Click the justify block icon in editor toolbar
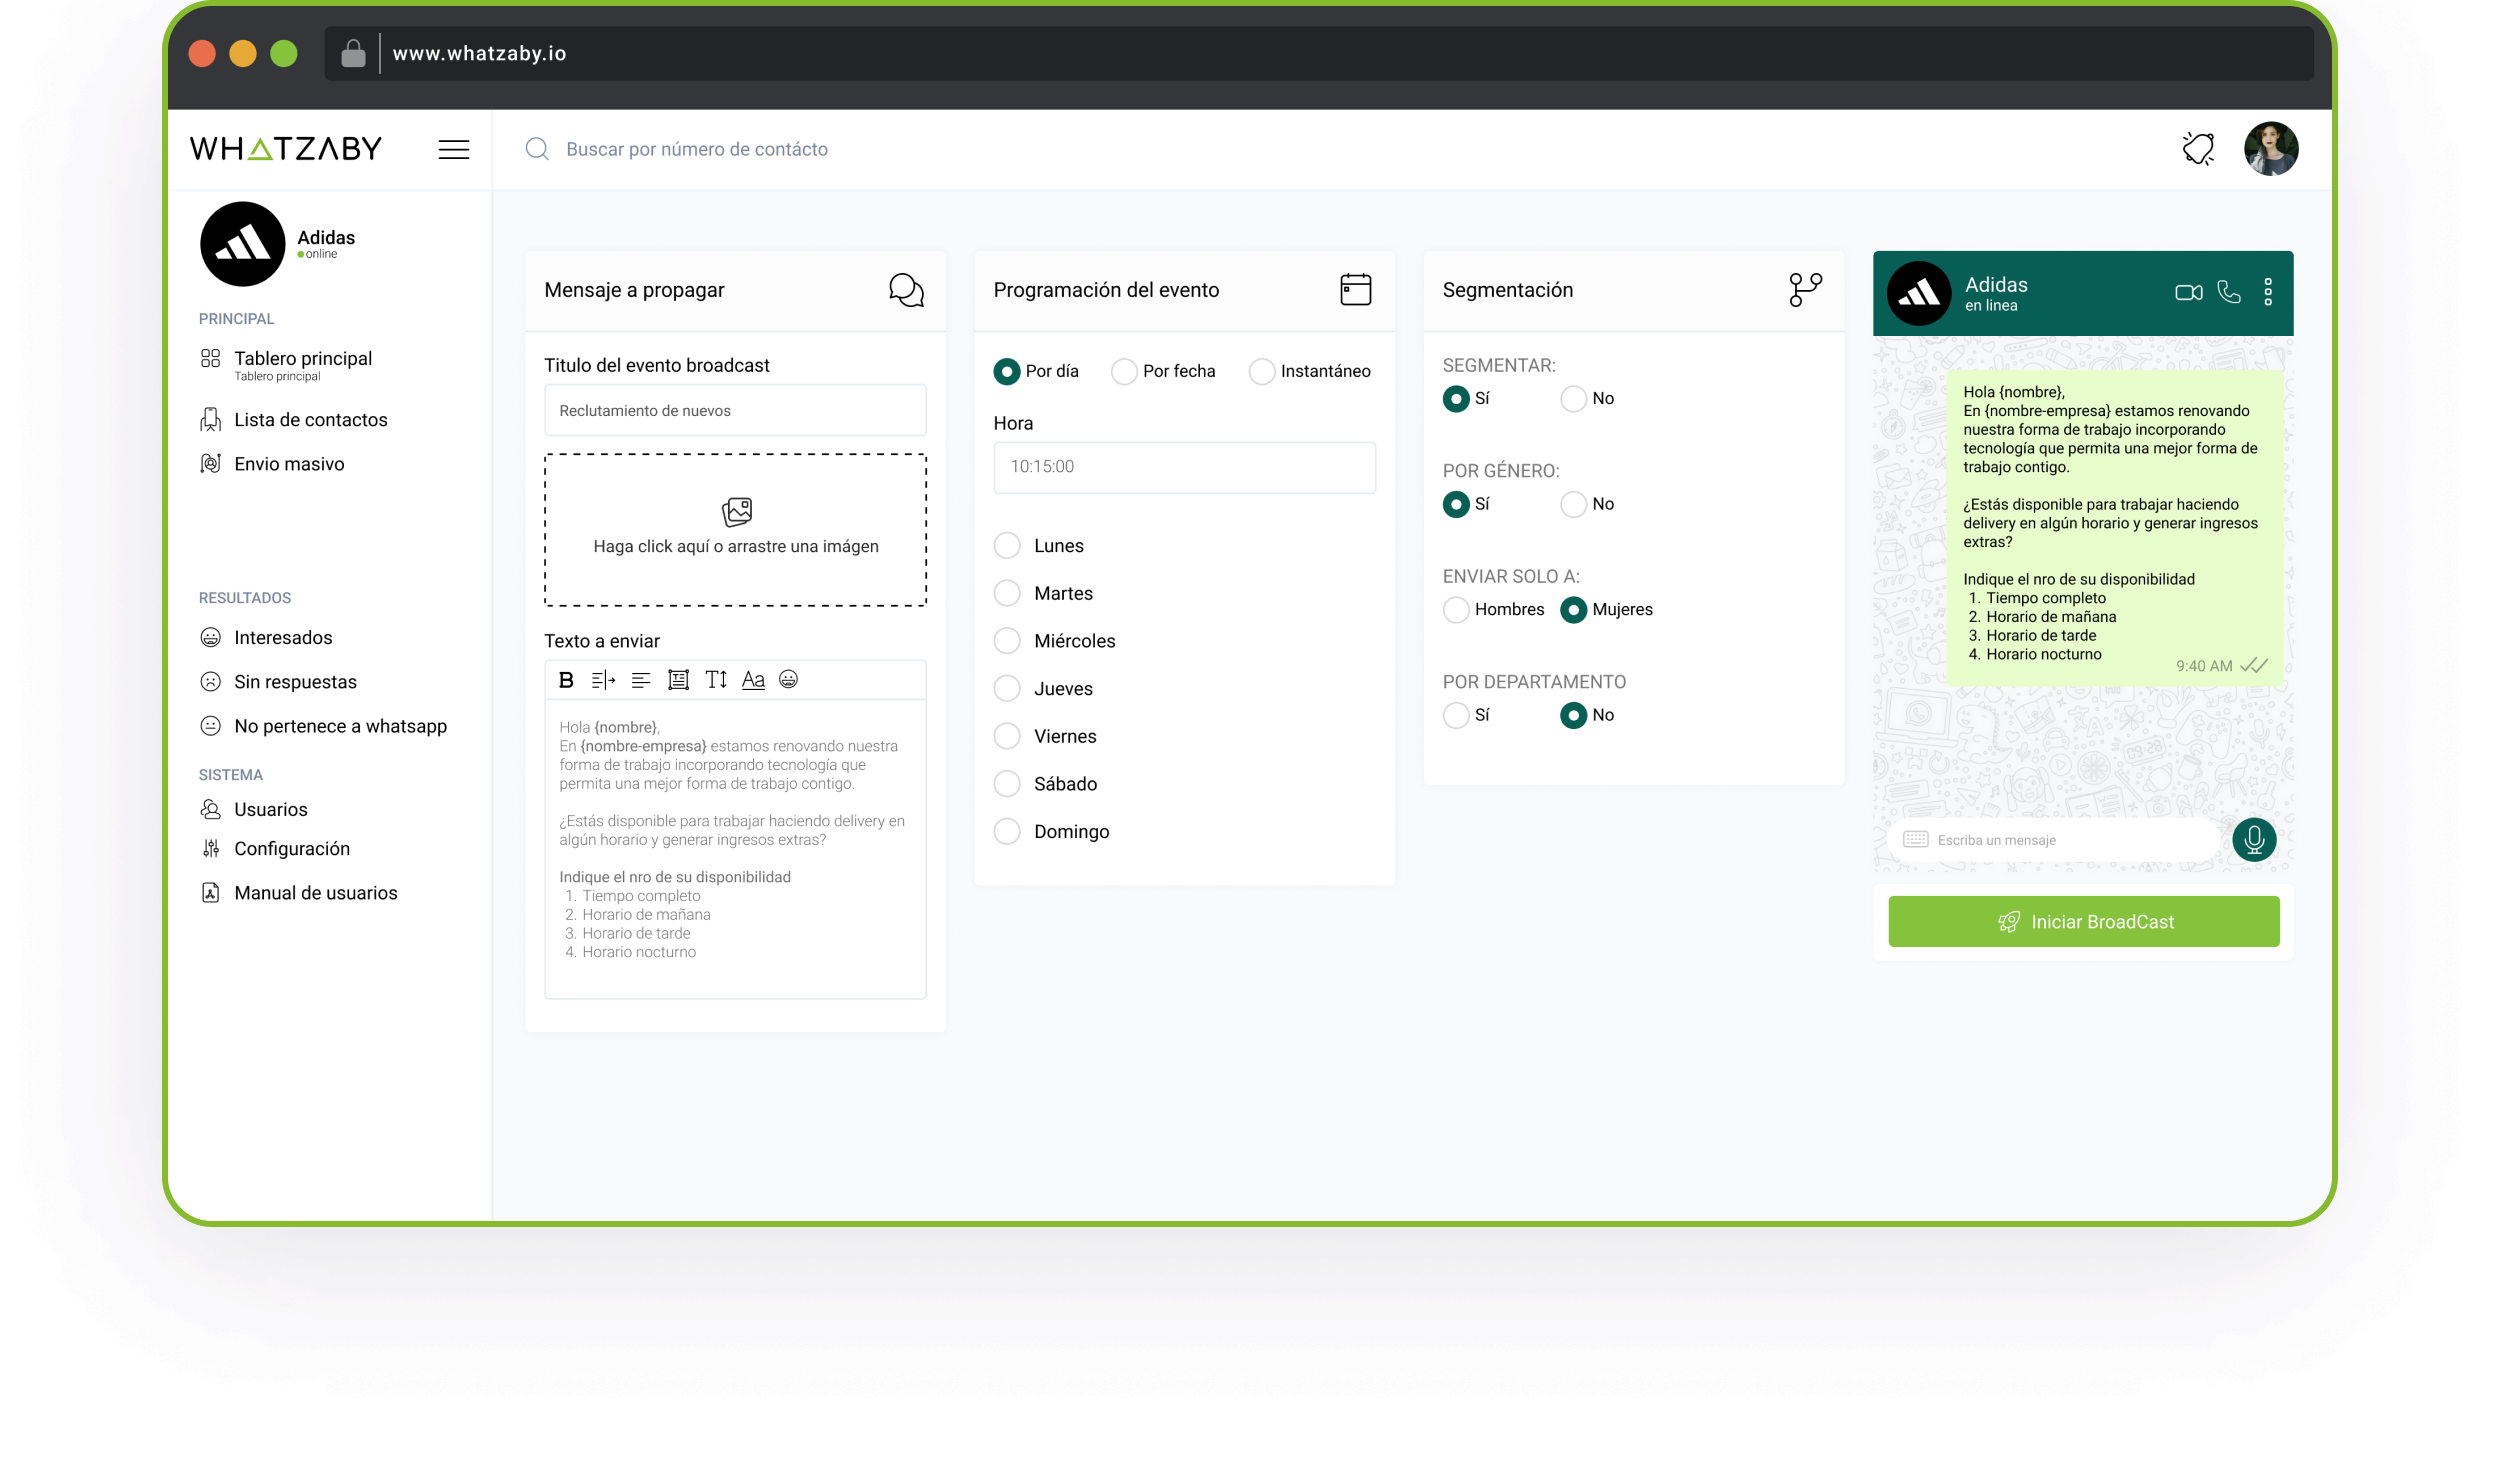The width and height of the screenshot is (2500, 1460). coord(678,680)
